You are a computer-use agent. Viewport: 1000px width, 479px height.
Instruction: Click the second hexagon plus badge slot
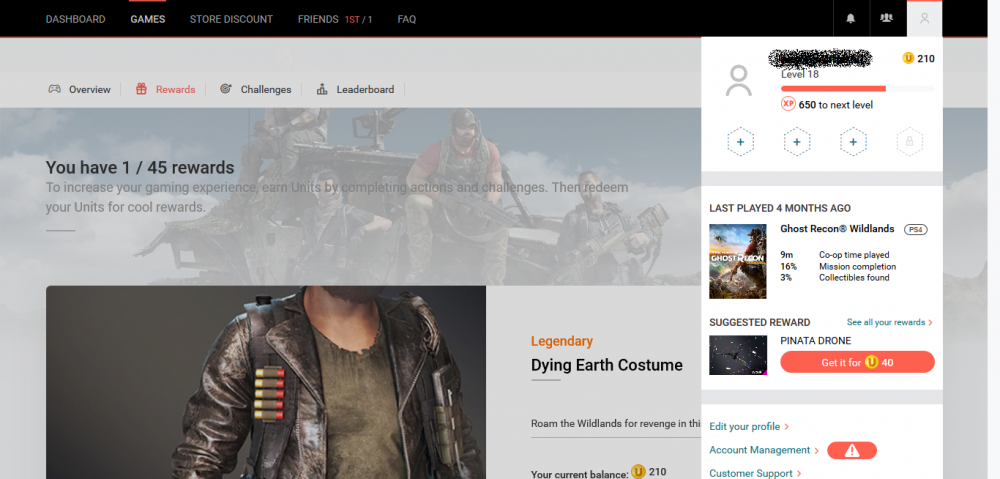pyautogui.click(x=797, y=142)
